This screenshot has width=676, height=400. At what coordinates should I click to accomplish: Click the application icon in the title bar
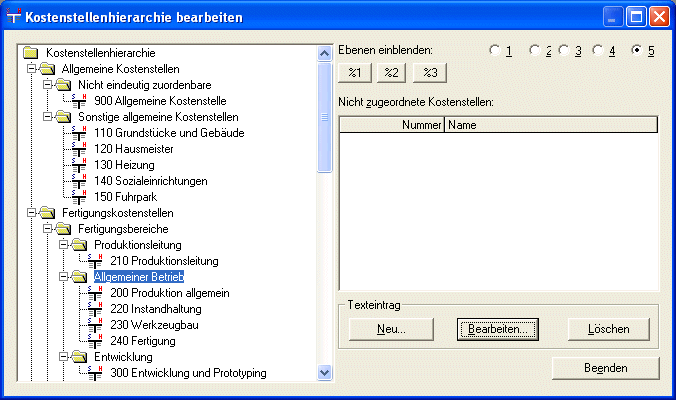pyautogui.click(x=13, y=16)
